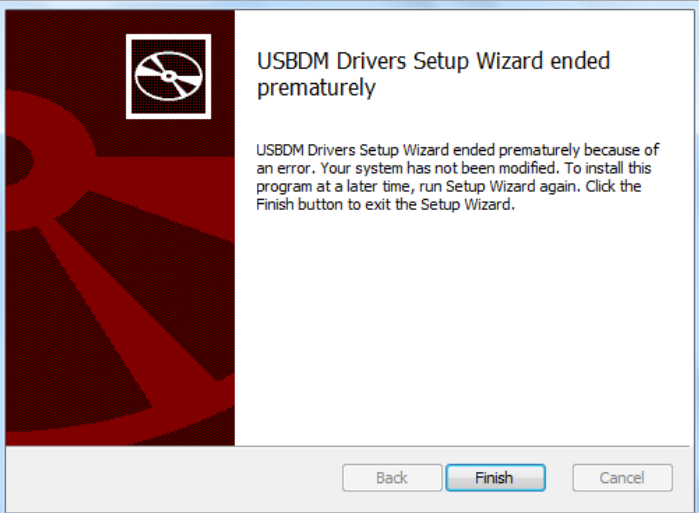Click the CD disc installer icon

169,77
